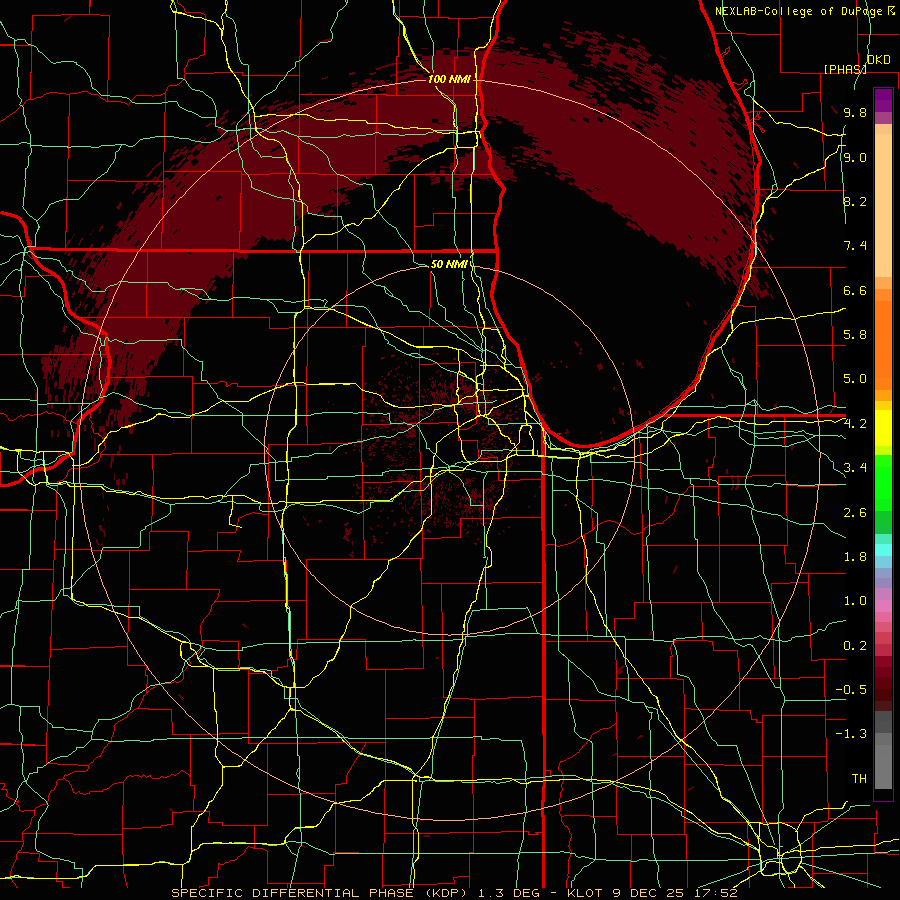Click the 0.2 scale value
This screenshot has width=900, height=900.
click(x=855, y=646)
